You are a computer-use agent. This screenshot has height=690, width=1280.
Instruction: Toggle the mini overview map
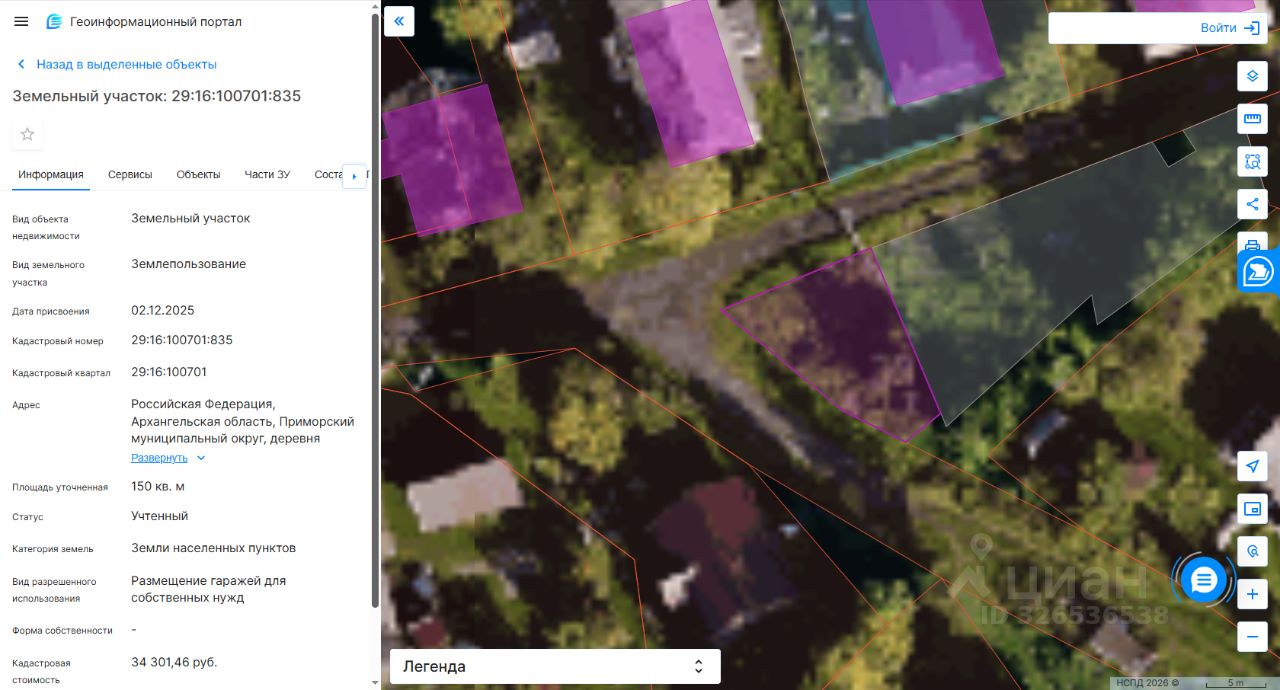pyautogui.click(x=1252, y=509)
